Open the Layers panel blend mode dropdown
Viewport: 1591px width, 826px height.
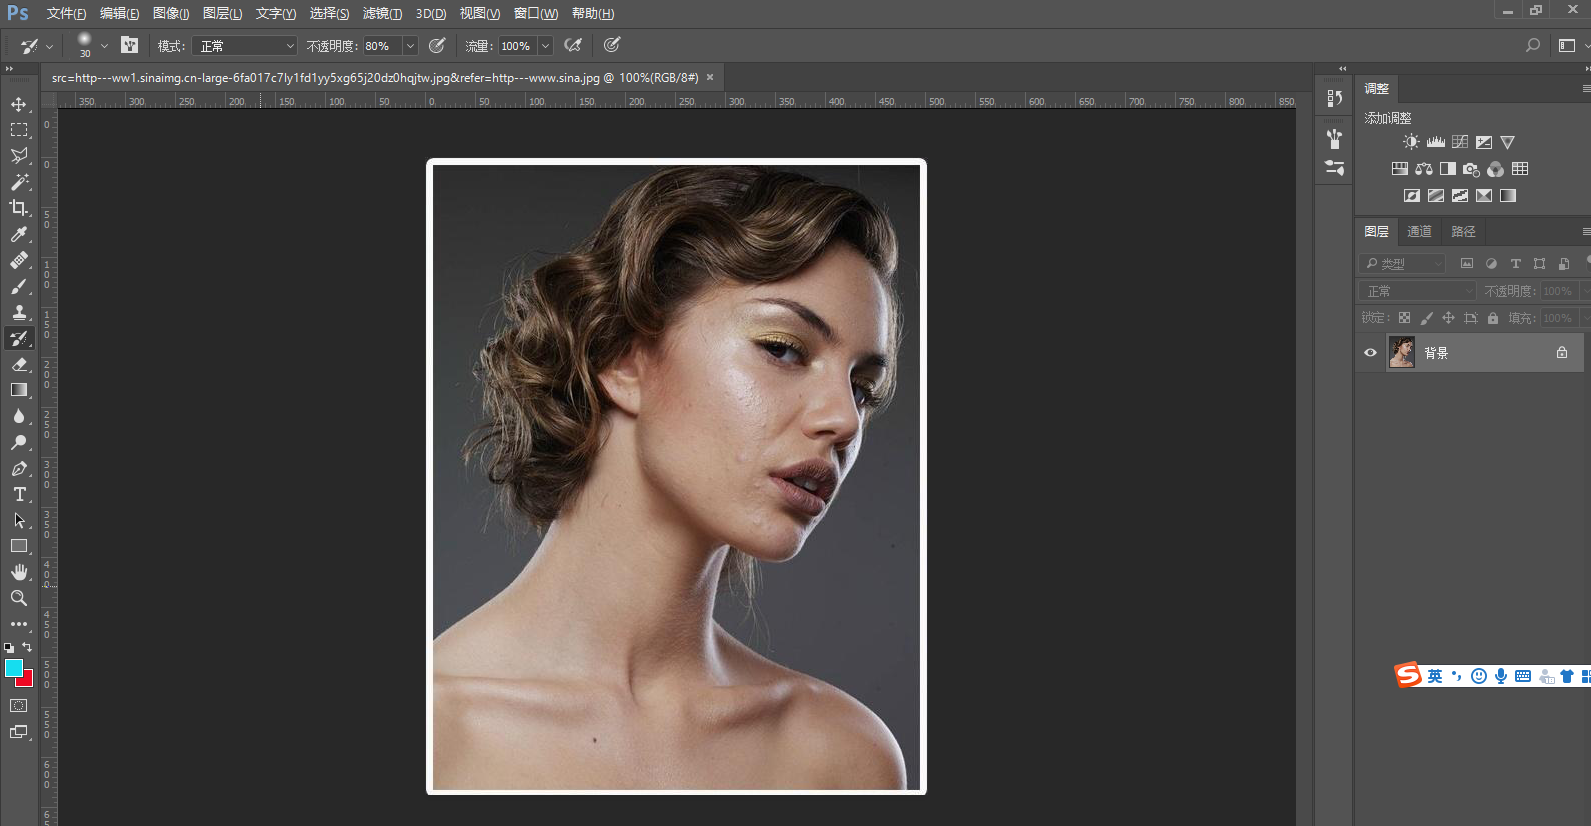(1418, 291)
